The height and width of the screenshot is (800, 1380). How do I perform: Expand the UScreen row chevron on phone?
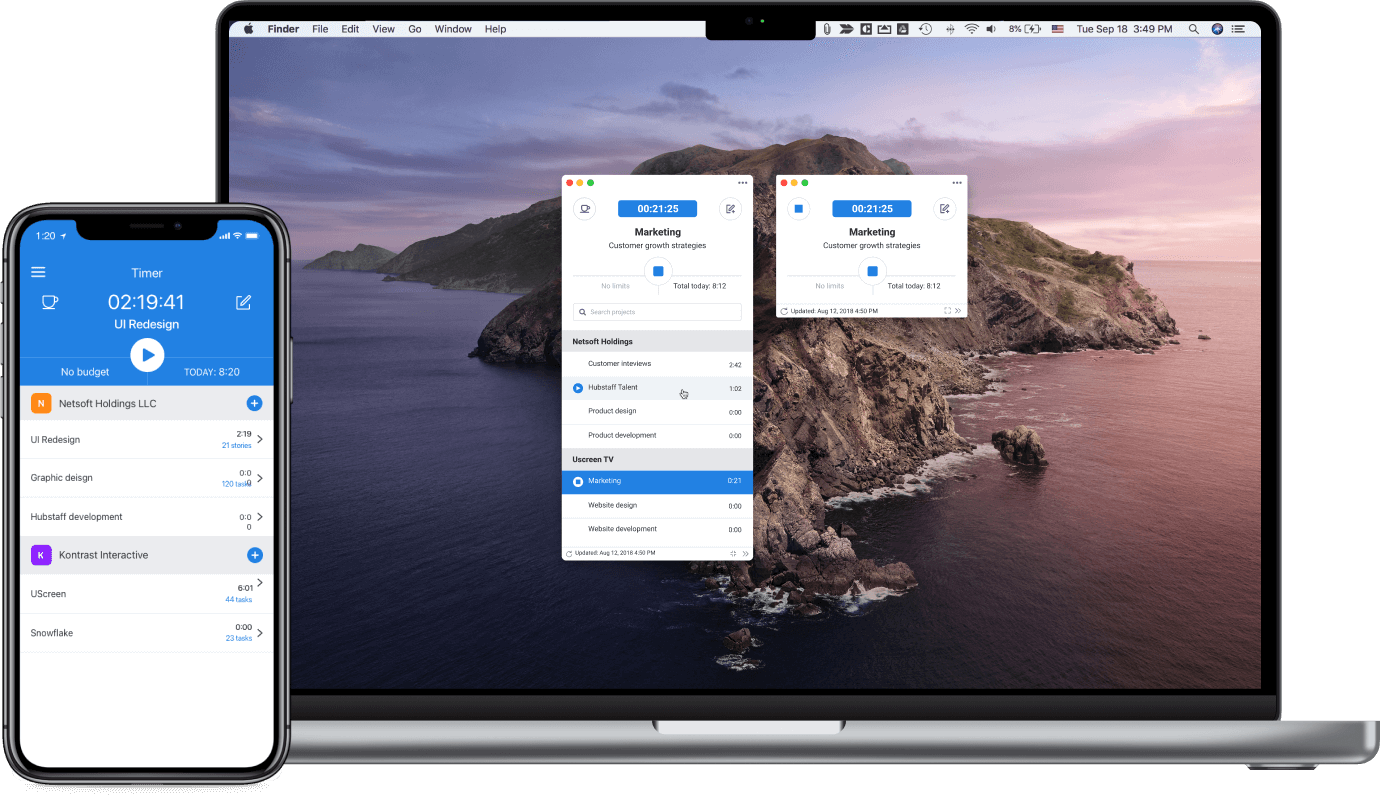pyautogui.click(x=260, y=583)
